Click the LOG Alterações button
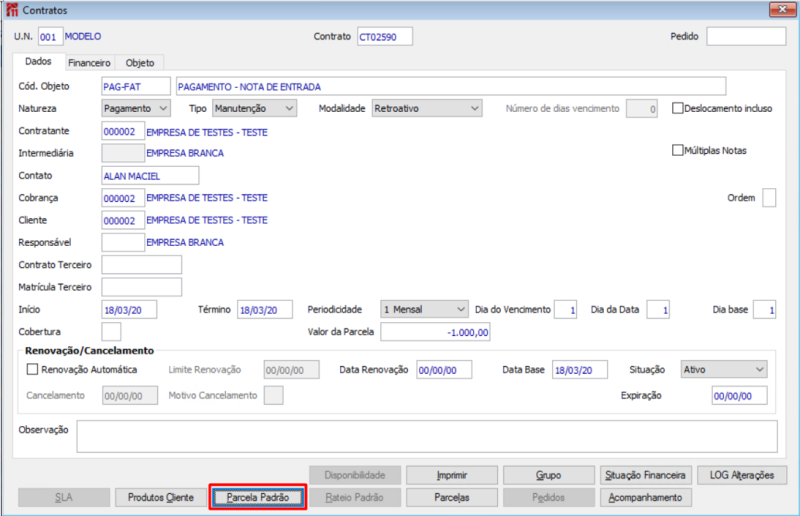 [x=742, y=475]
